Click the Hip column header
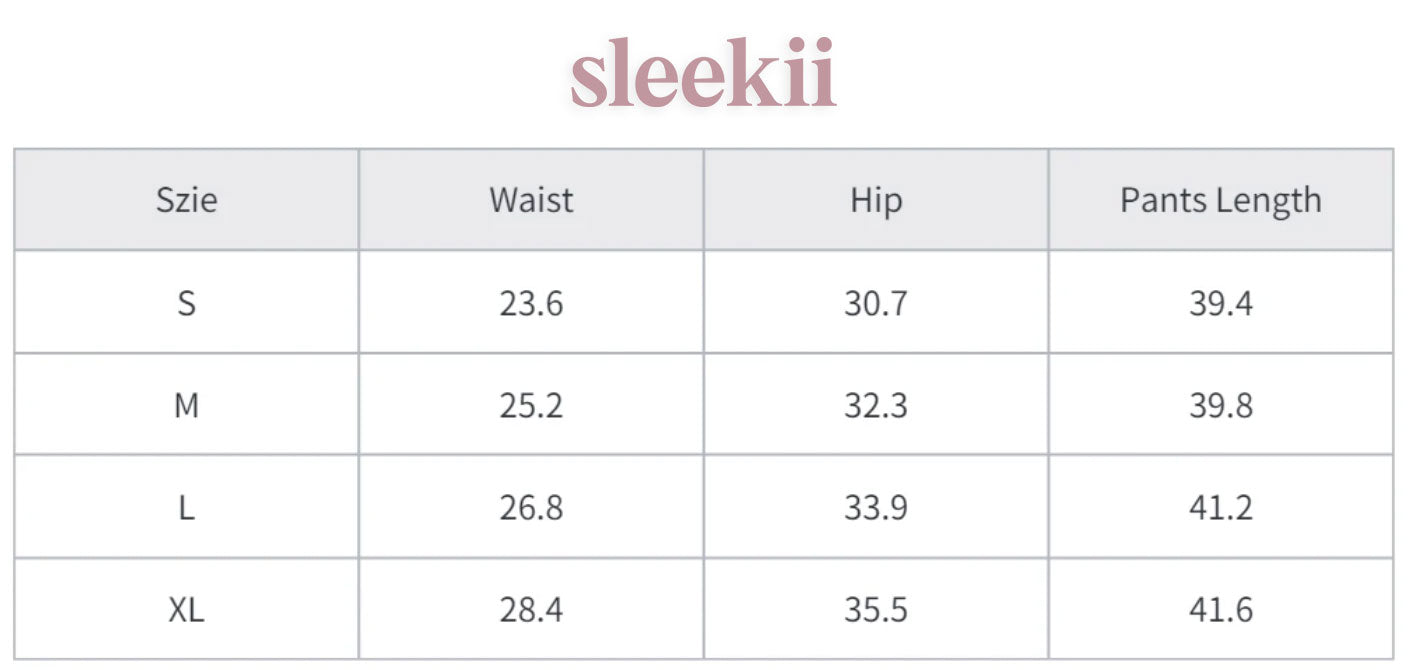 (876, 200)
